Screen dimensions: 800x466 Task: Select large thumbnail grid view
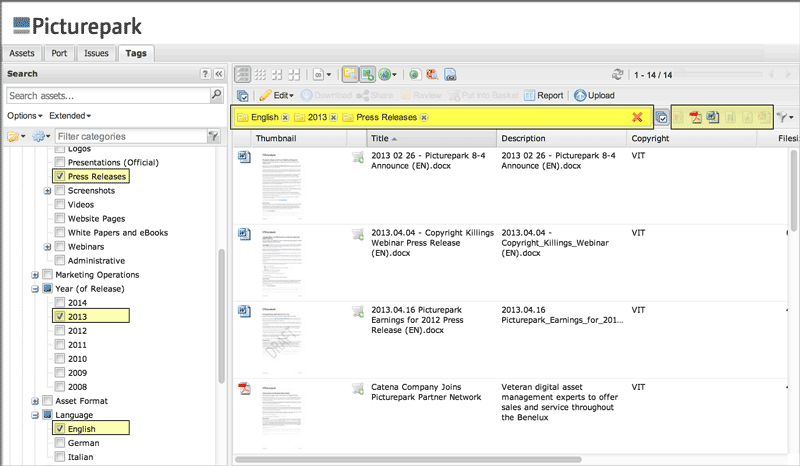[294, 75]
